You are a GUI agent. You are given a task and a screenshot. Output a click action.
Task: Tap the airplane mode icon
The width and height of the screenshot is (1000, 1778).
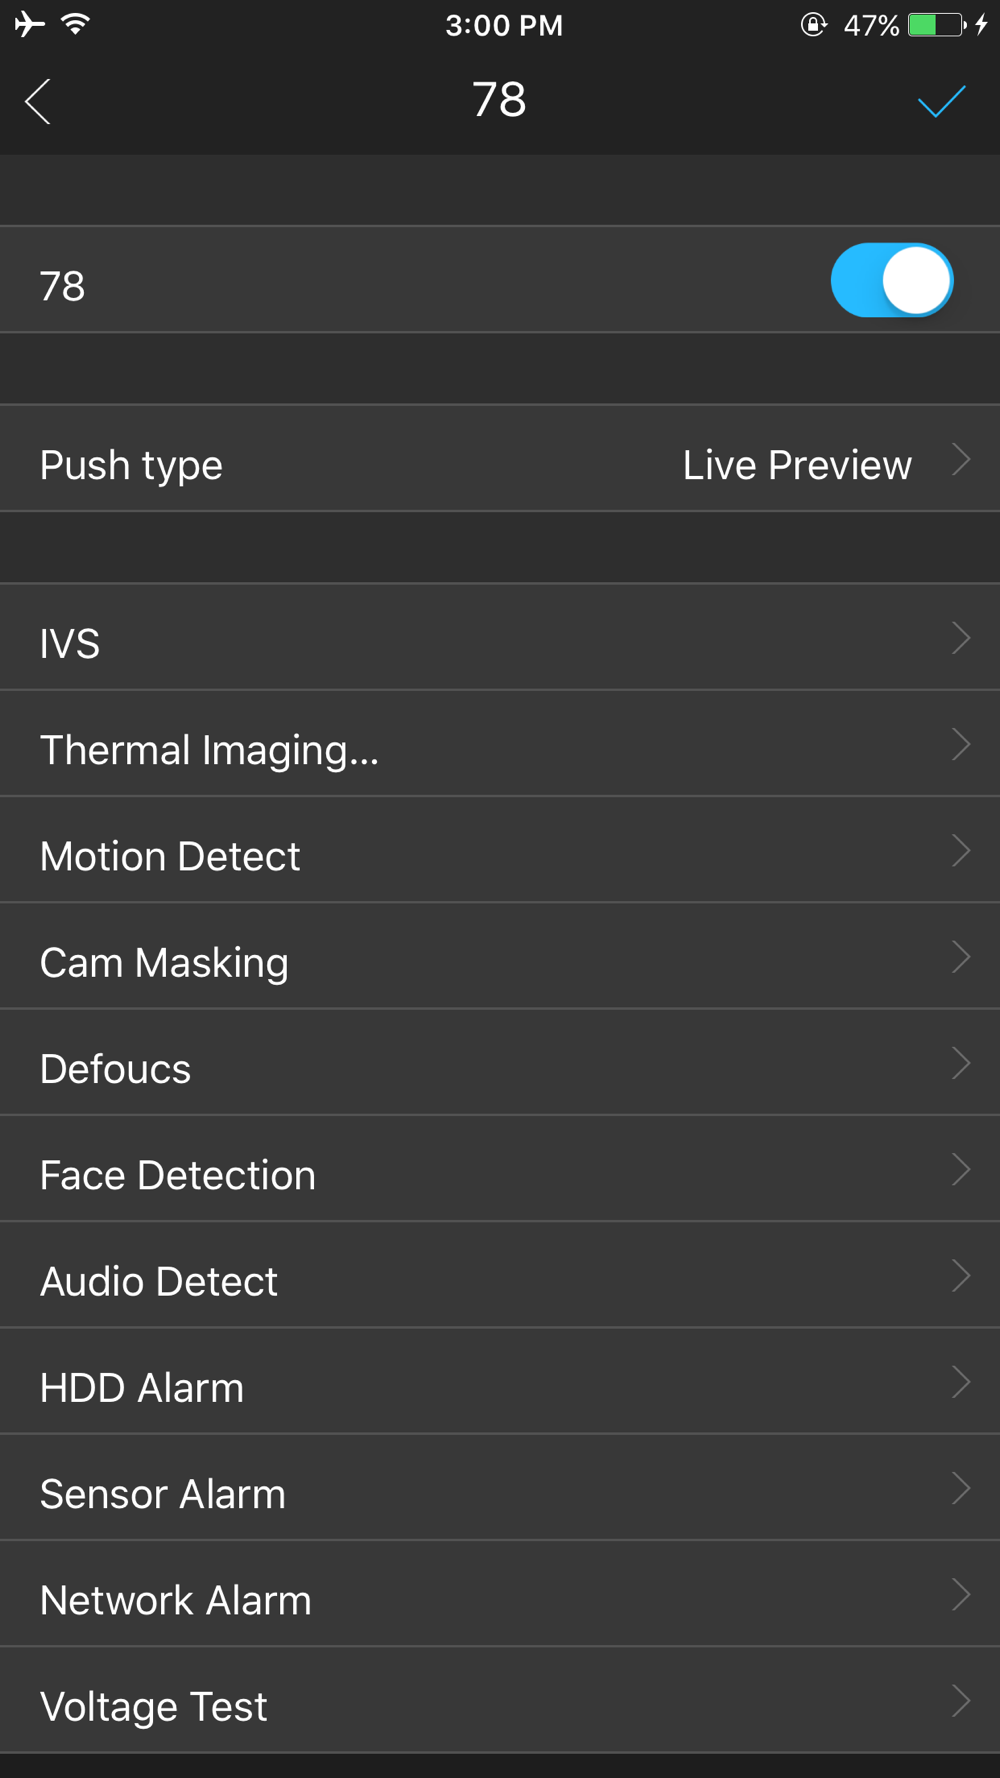click(30, 24)
